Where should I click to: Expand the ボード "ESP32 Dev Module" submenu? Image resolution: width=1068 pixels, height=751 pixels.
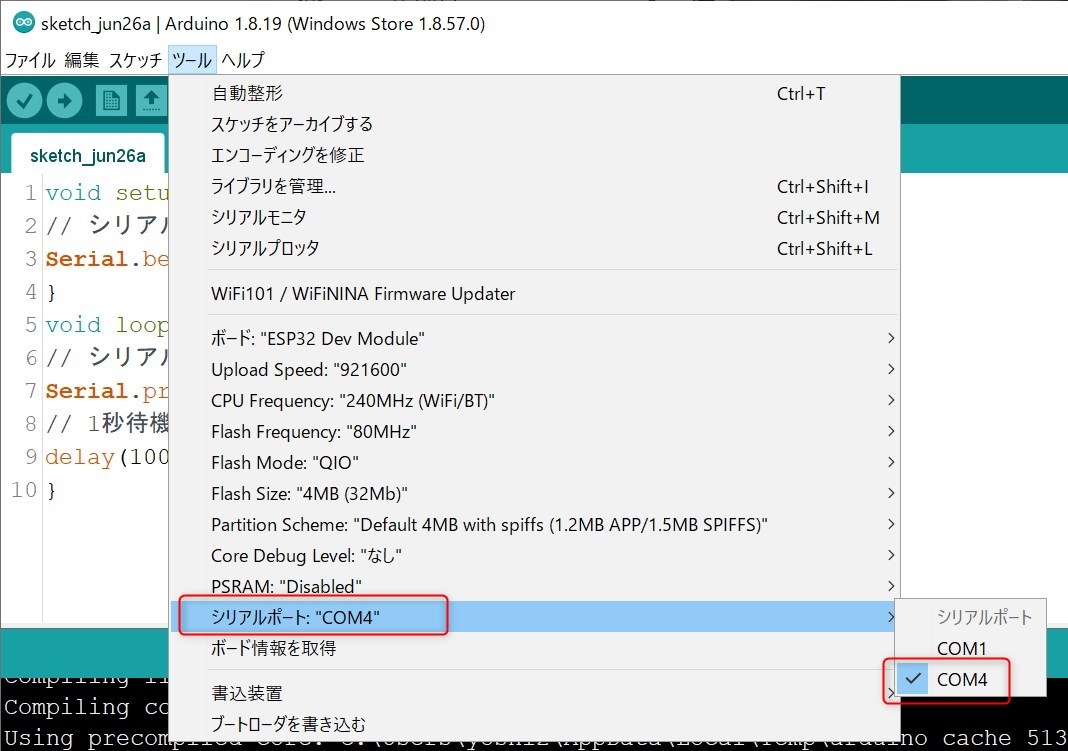tap(317, 339)
